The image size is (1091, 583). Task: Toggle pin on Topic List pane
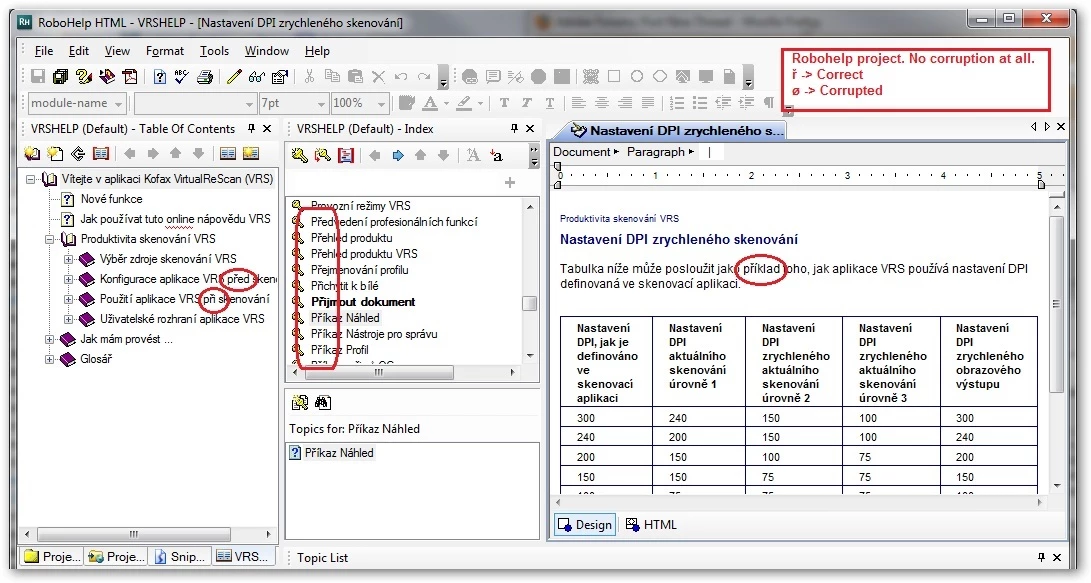(1042, 557)
